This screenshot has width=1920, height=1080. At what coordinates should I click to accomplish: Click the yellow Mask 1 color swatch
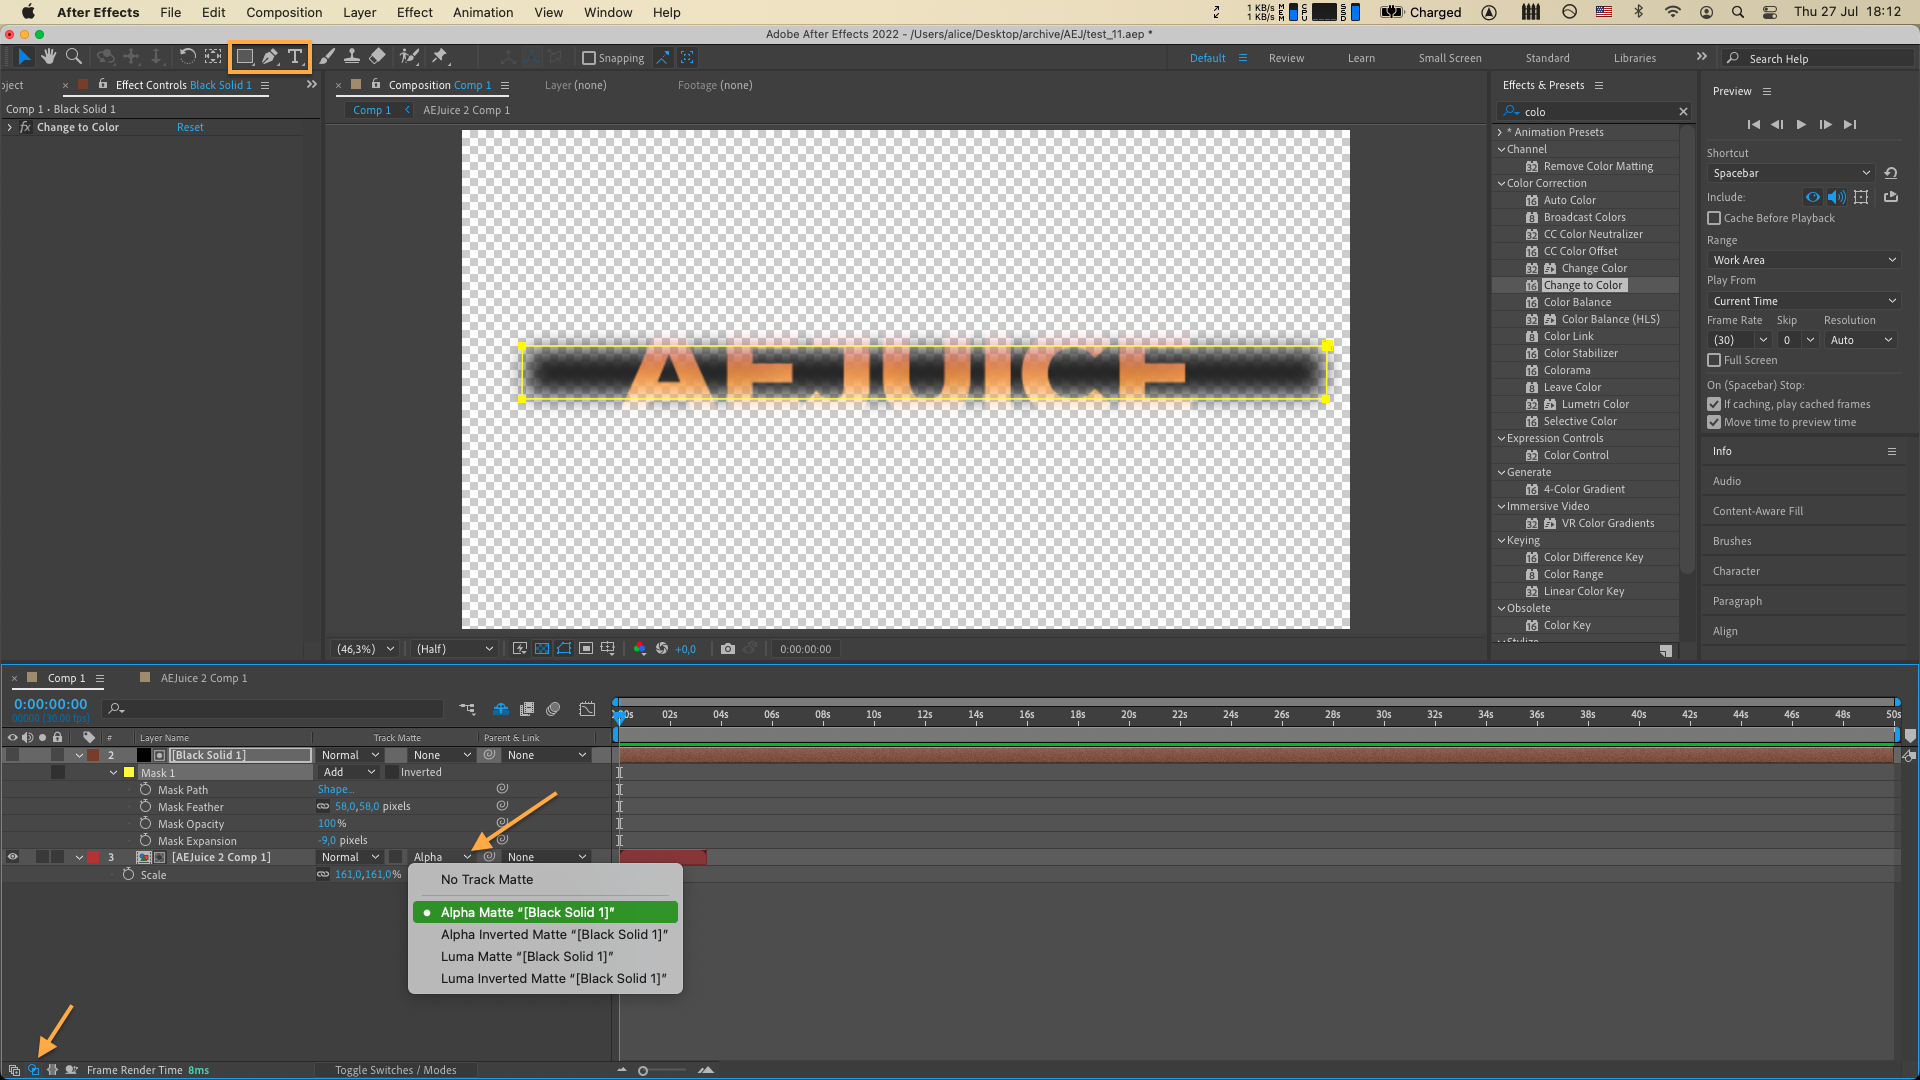(x=129, y=773)
